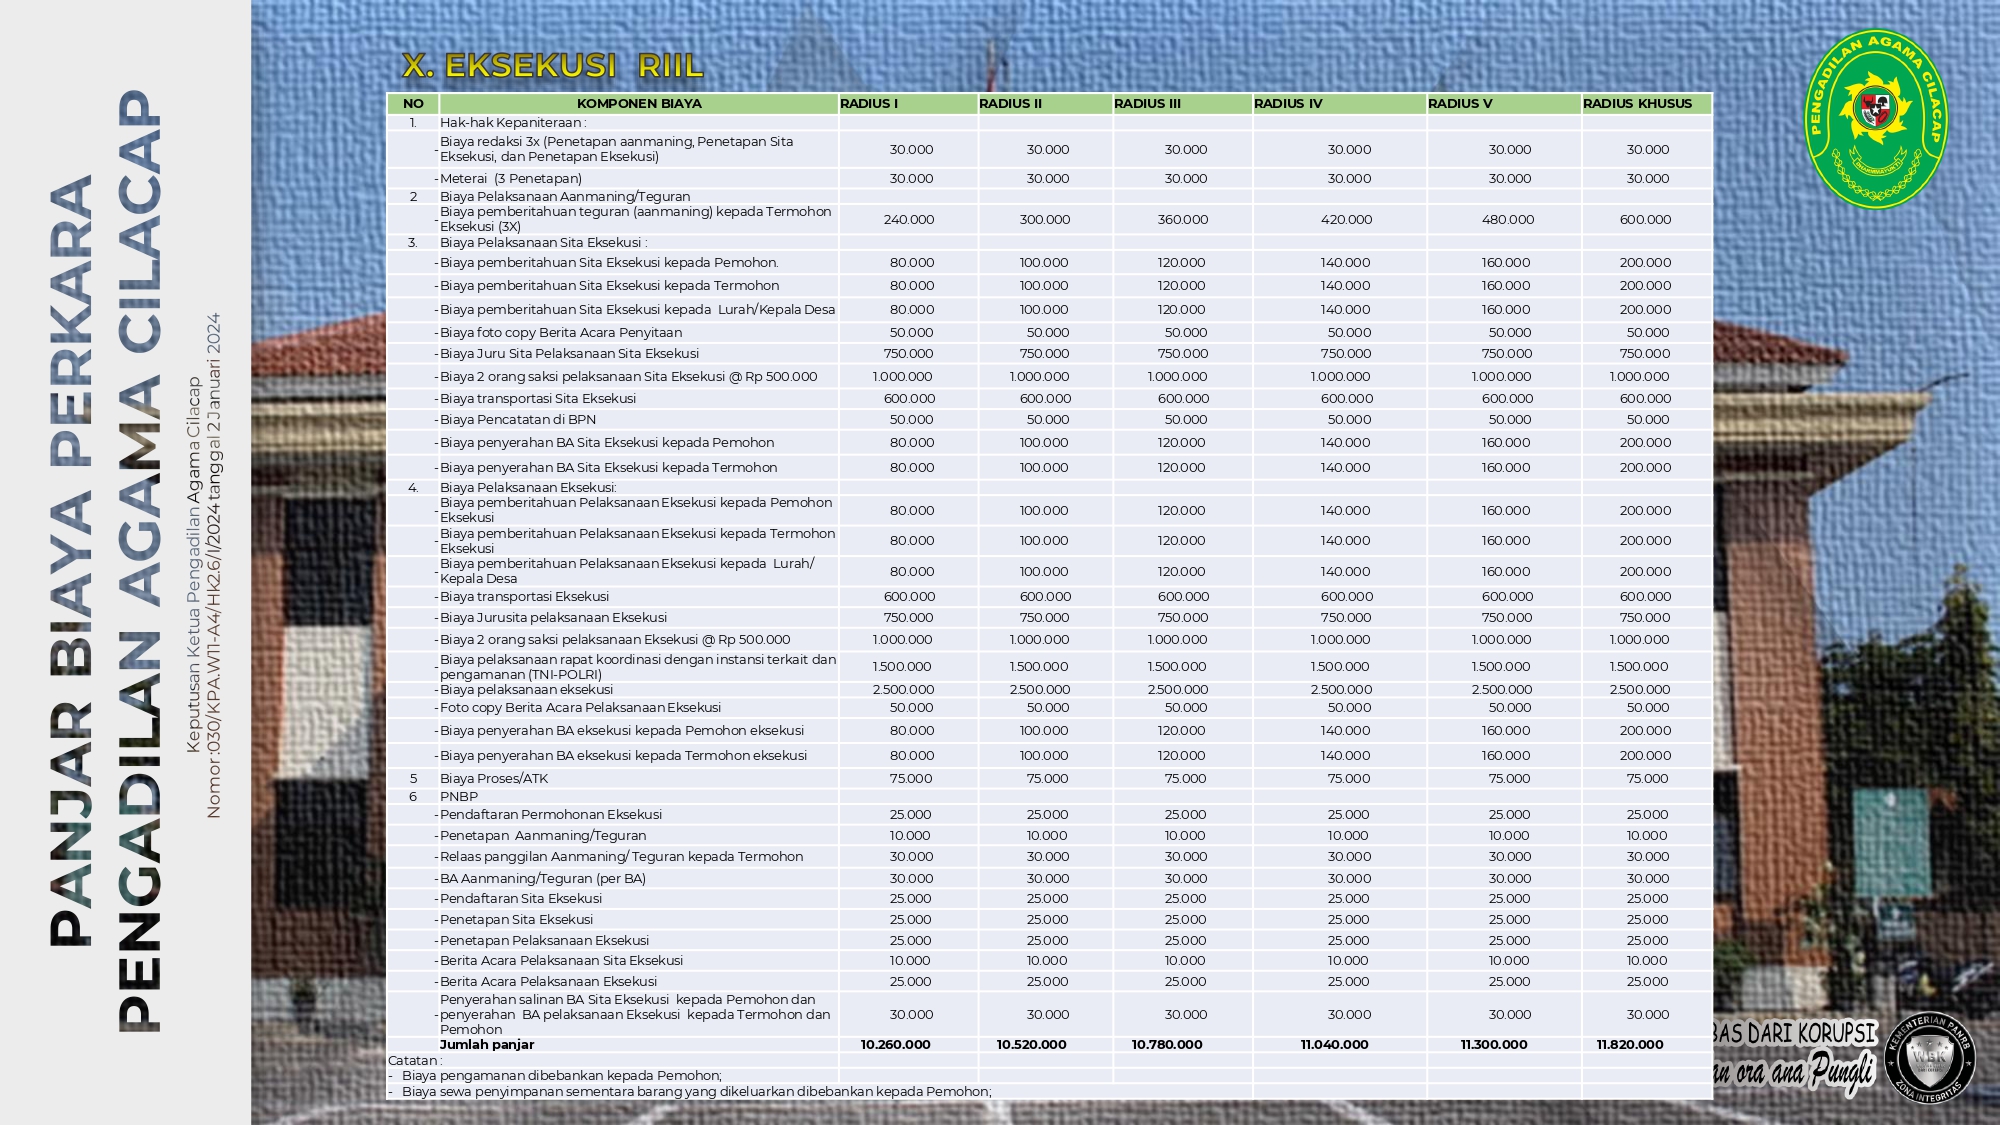The image size is (2000, 1125).
Task: Select Biaya Jurusita pelaksanaan Eksekusi row
Action: (1049, 617)
